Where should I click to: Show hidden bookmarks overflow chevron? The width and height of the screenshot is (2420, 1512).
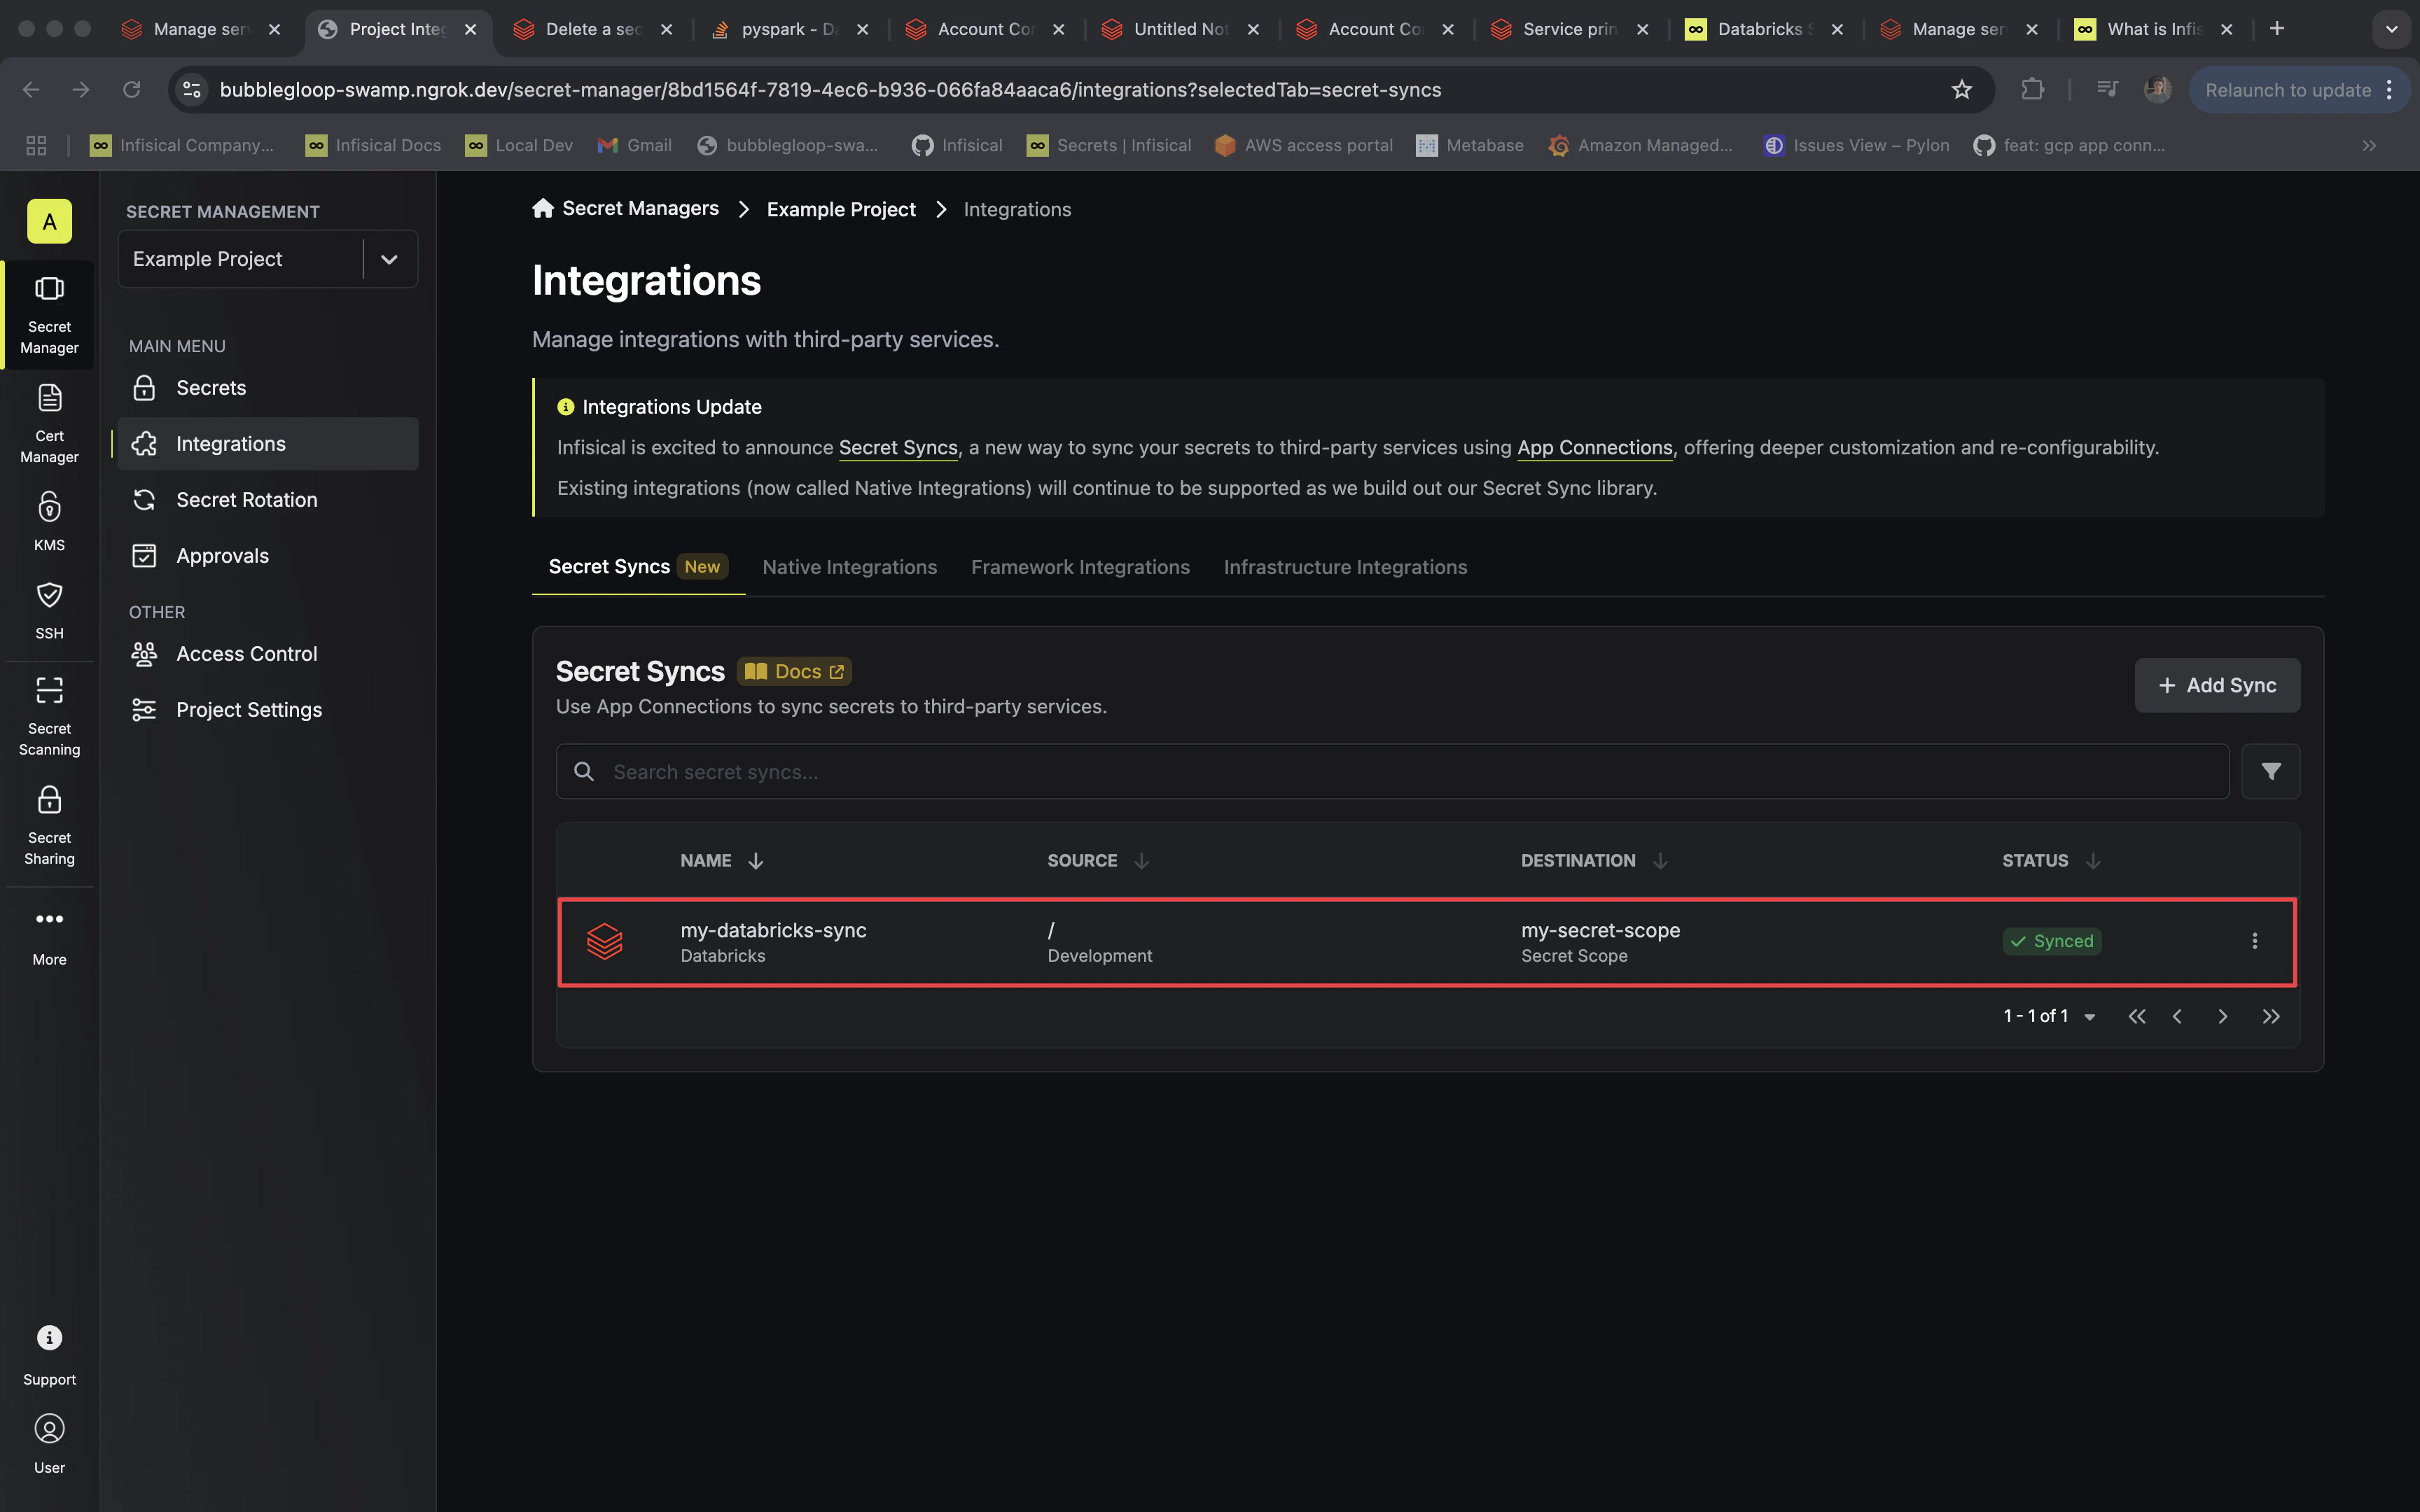point(2369,145)
